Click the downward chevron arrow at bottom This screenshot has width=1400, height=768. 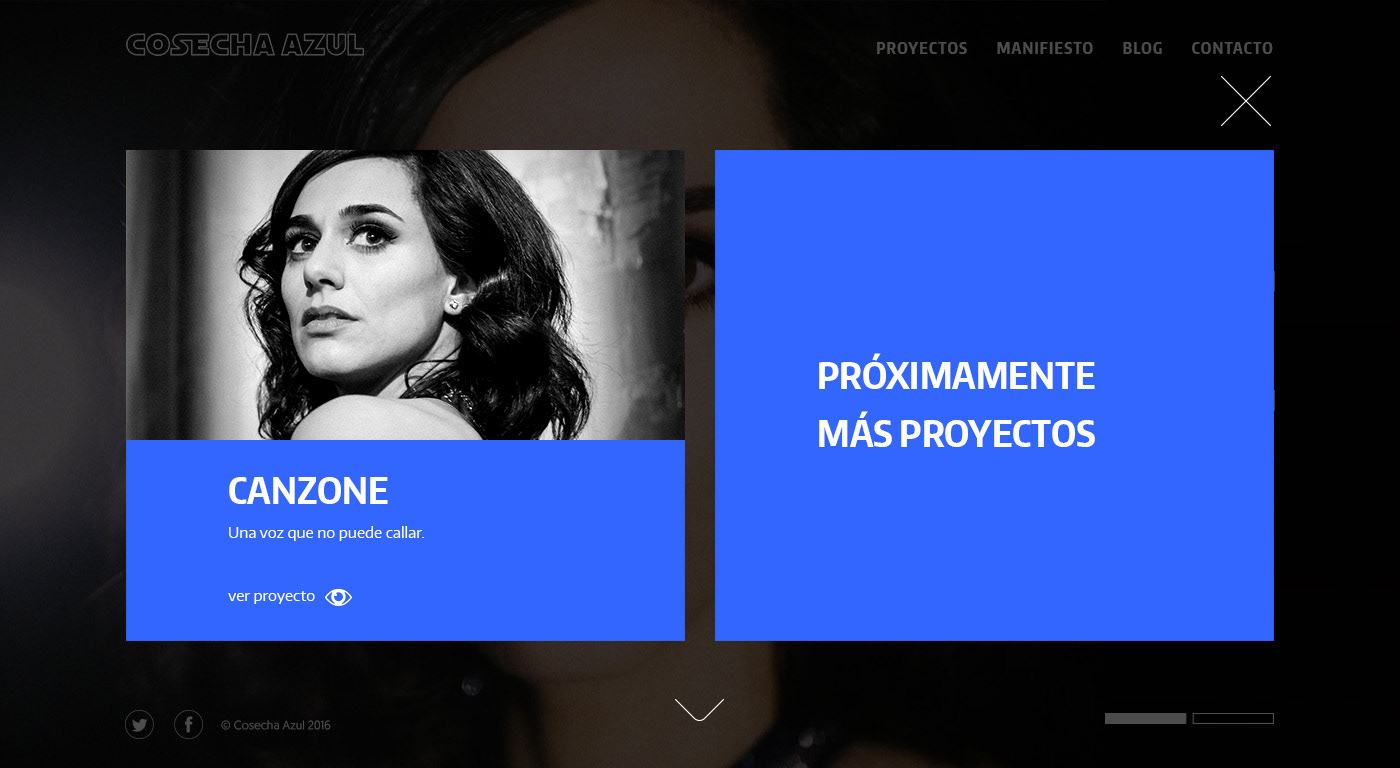[699, 709]
